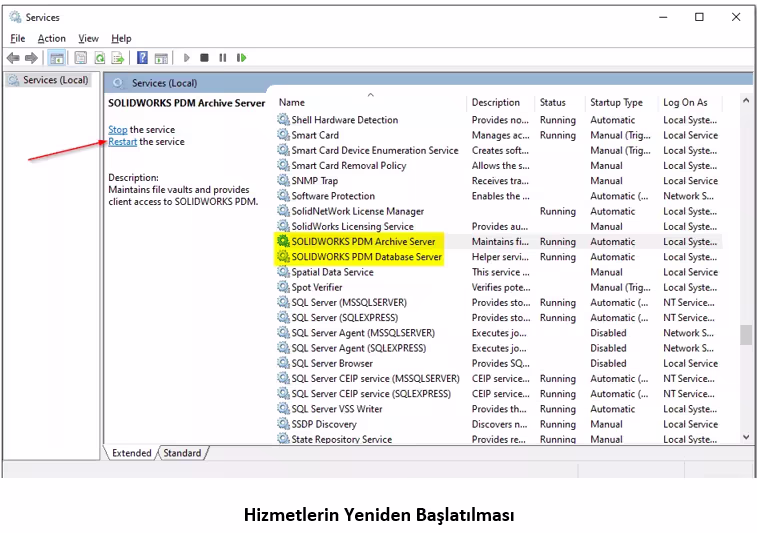The width and height of the screenshot is (757, 533).
Task: Select the SQL Server (SQLEXPRESS) service
Action: [499, 317]
